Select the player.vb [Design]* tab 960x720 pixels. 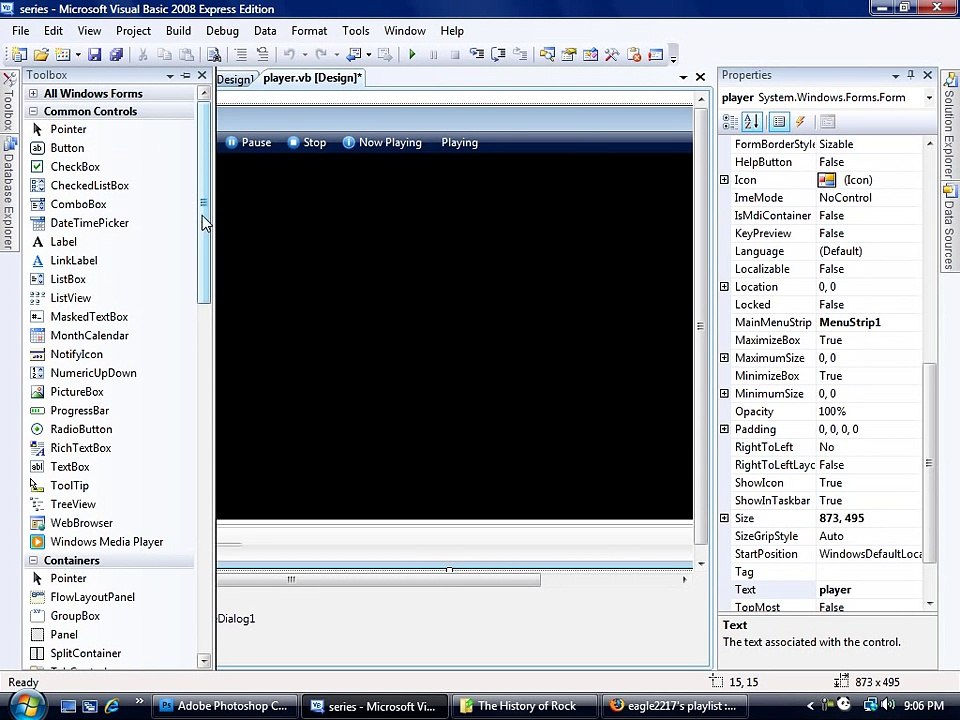[312, 78]
